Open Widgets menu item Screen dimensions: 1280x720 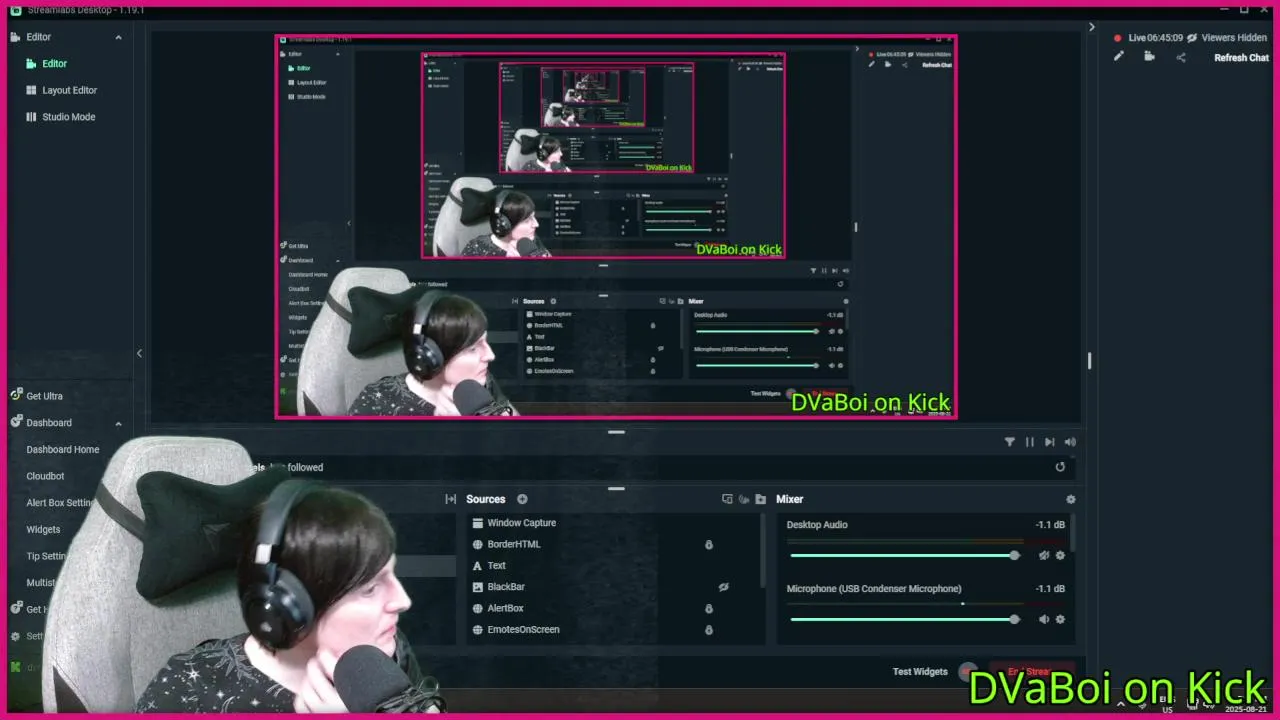(43, 530)
